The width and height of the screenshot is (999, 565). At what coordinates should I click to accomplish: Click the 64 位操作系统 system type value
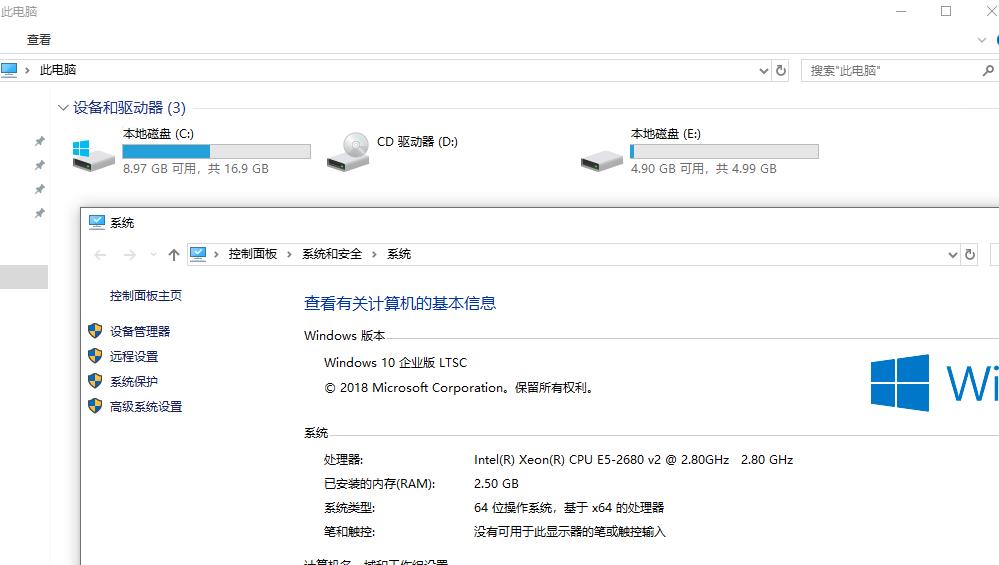click(569, 508)
